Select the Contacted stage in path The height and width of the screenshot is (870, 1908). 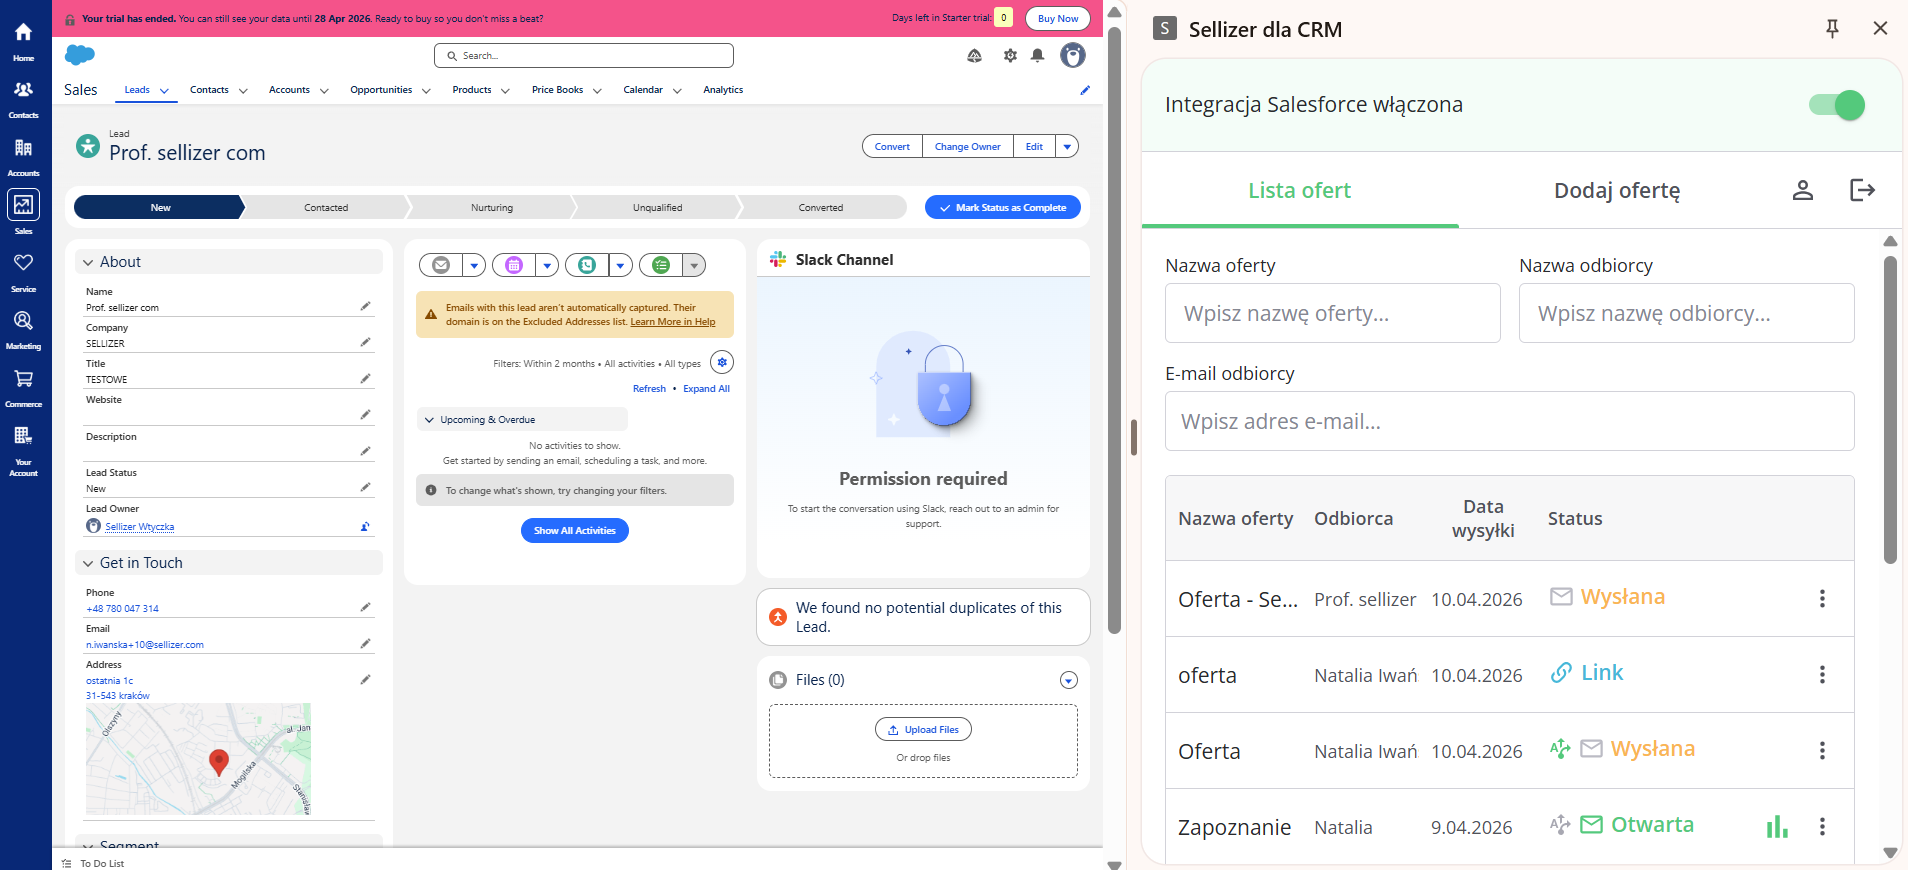pos(326,208)
